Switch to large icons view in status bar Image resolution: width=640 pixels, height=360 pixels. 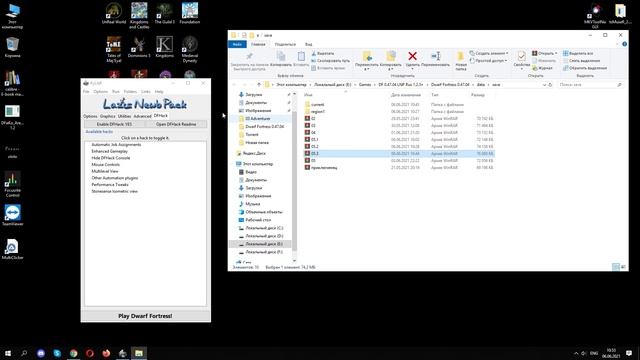pos(623,267)
